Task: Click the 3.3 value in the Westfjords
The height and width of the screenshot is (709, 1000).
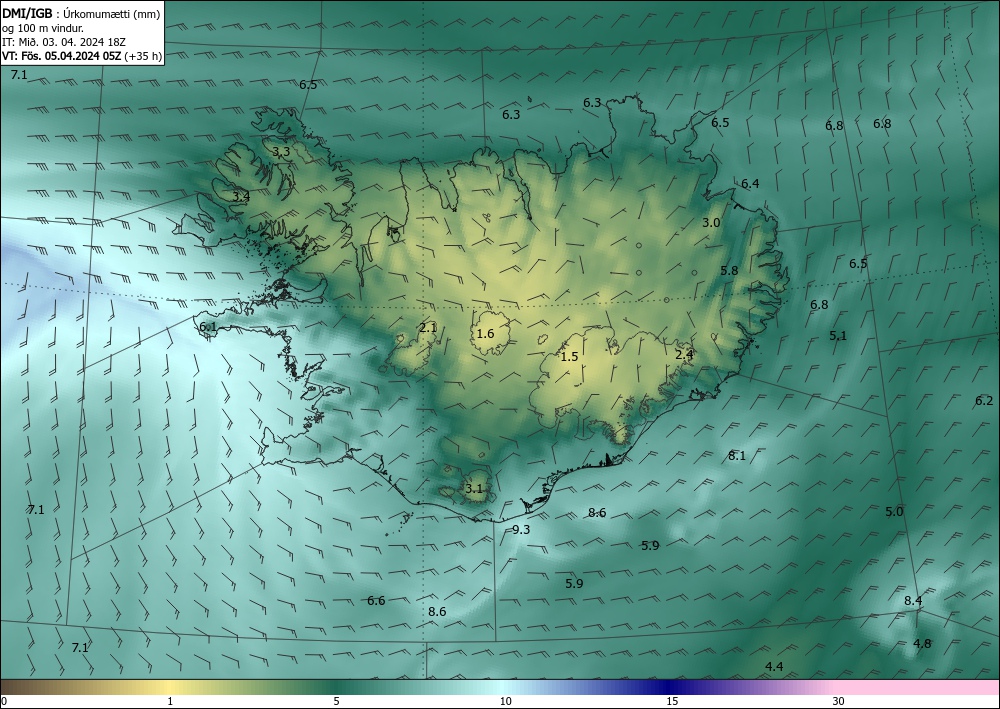Action: [281, 152]
